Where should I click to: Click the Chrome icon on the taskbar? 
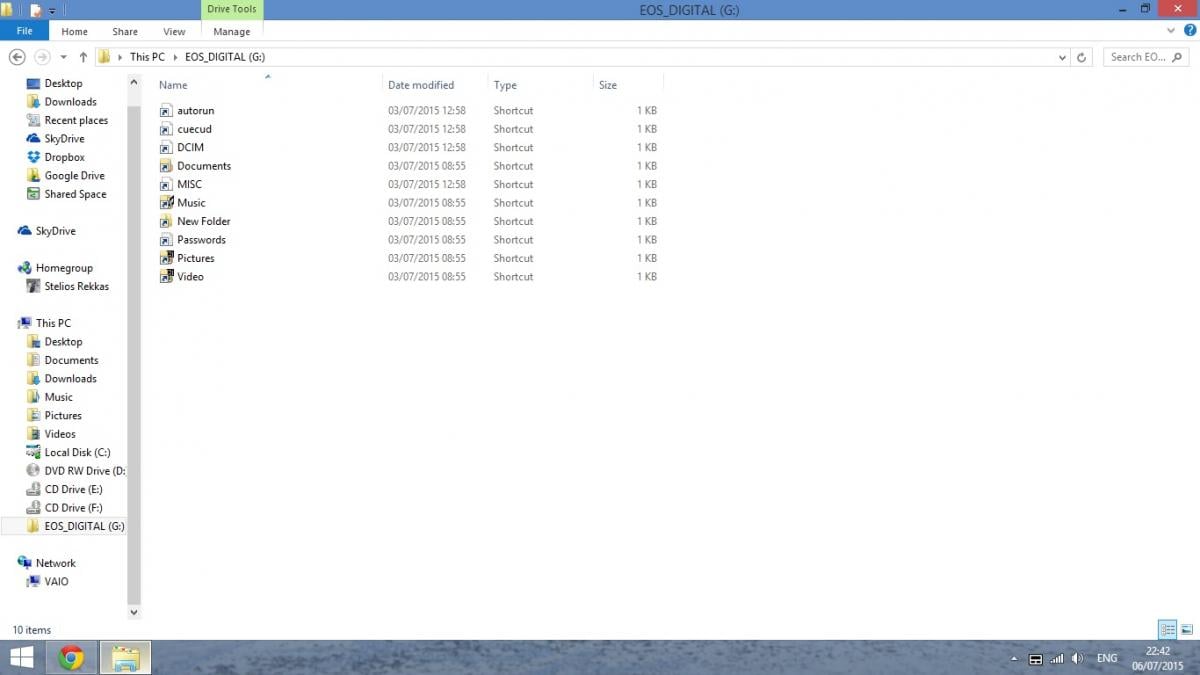[x=70, y=658]
